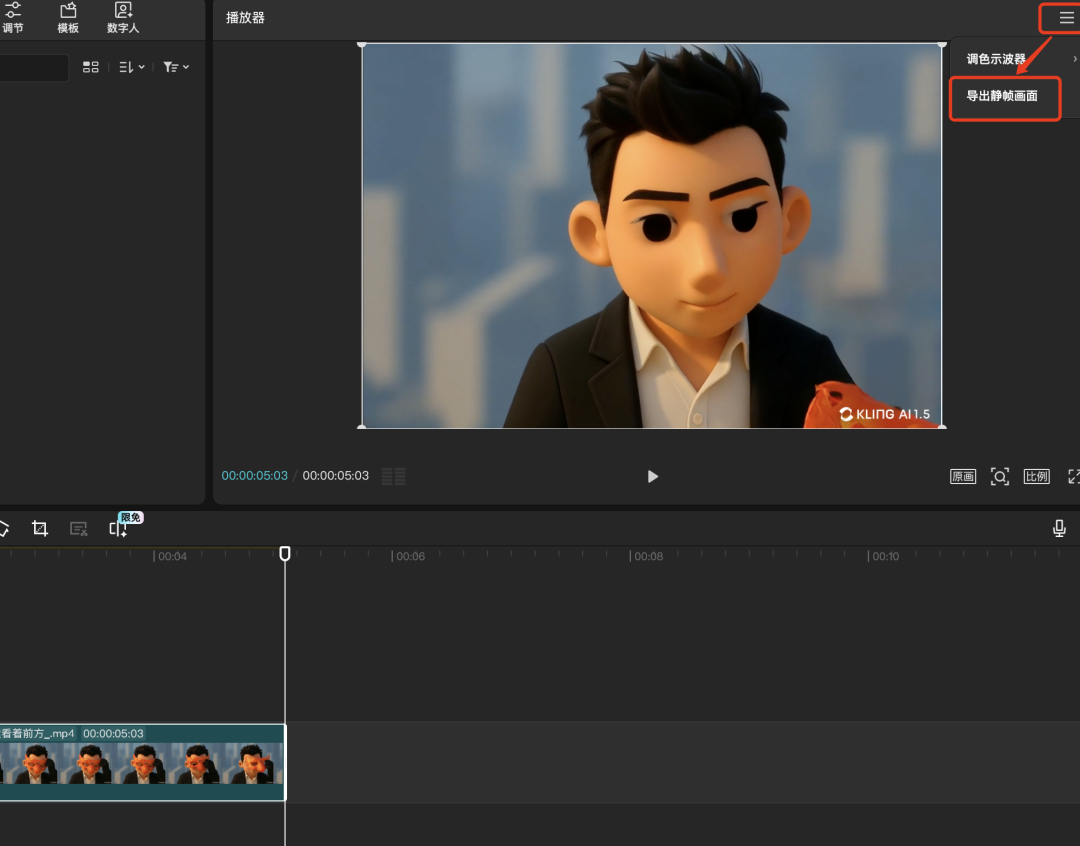Select the 数字人 digital human panel

pos(122,18)
